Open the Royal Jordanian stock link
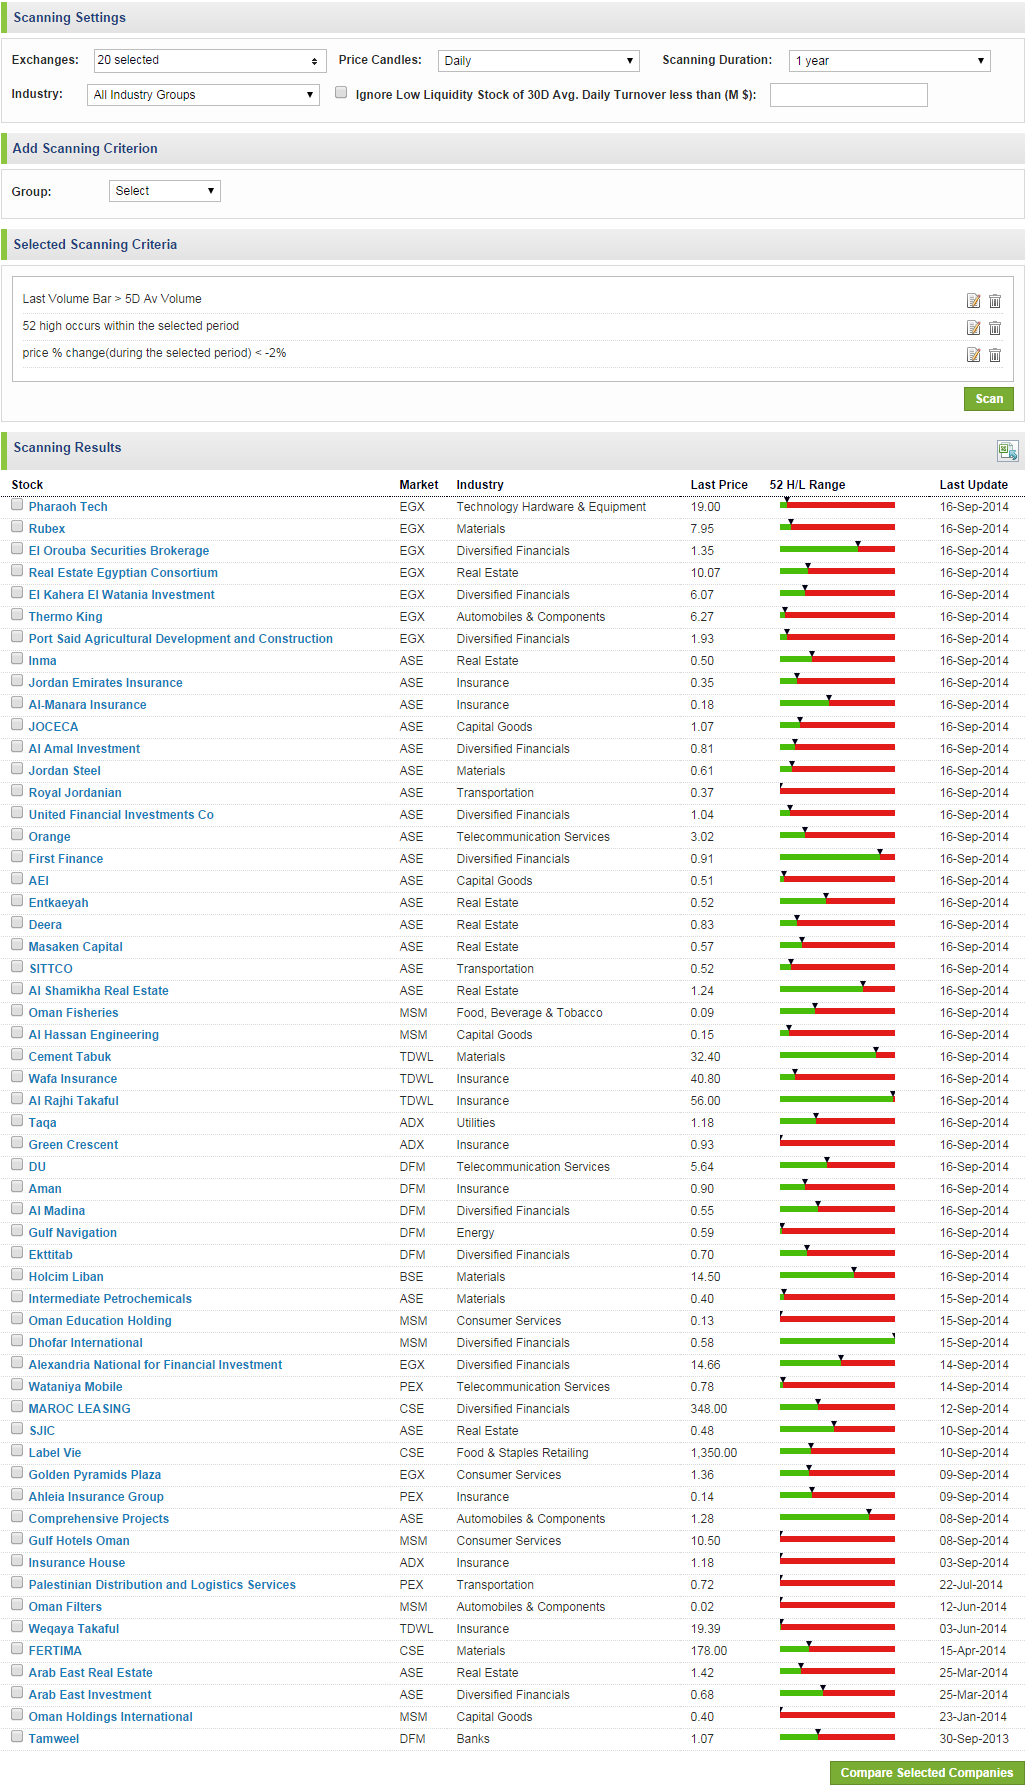This screenshot has height=1788, width=1026. (x=75, y=793)
